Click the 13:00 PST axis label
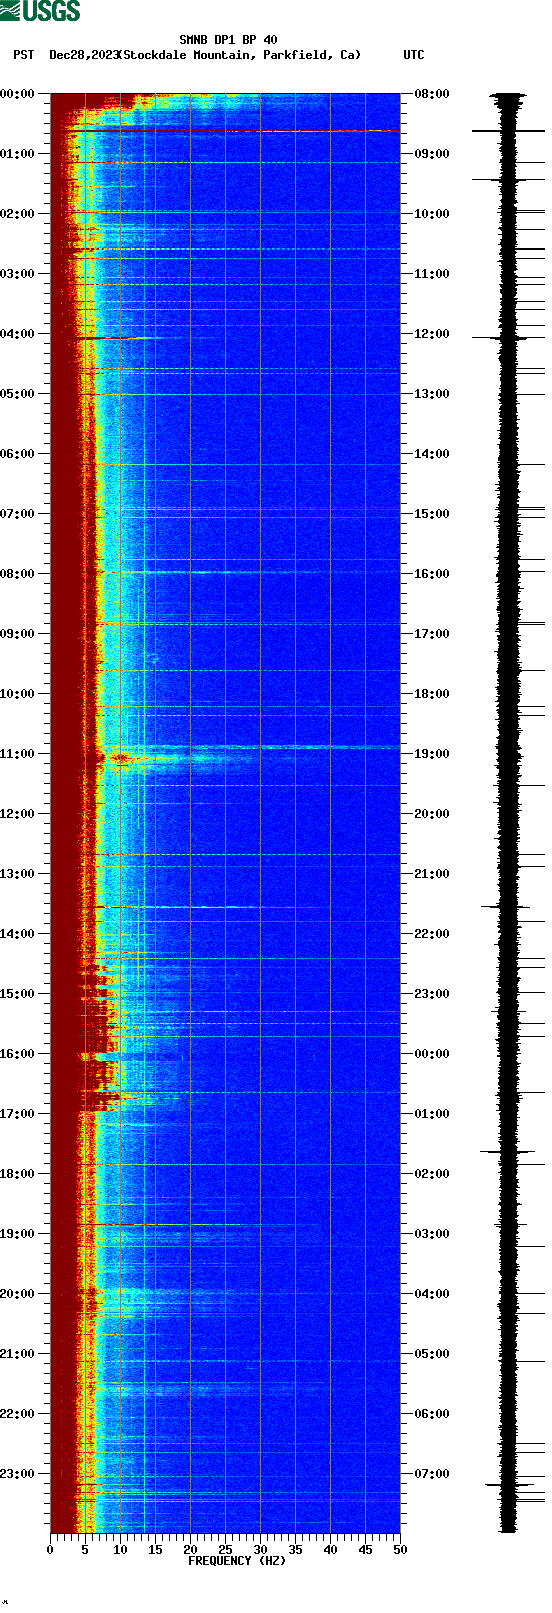The height and width of the screenshot is (1613, 552). tap(17, 874)
